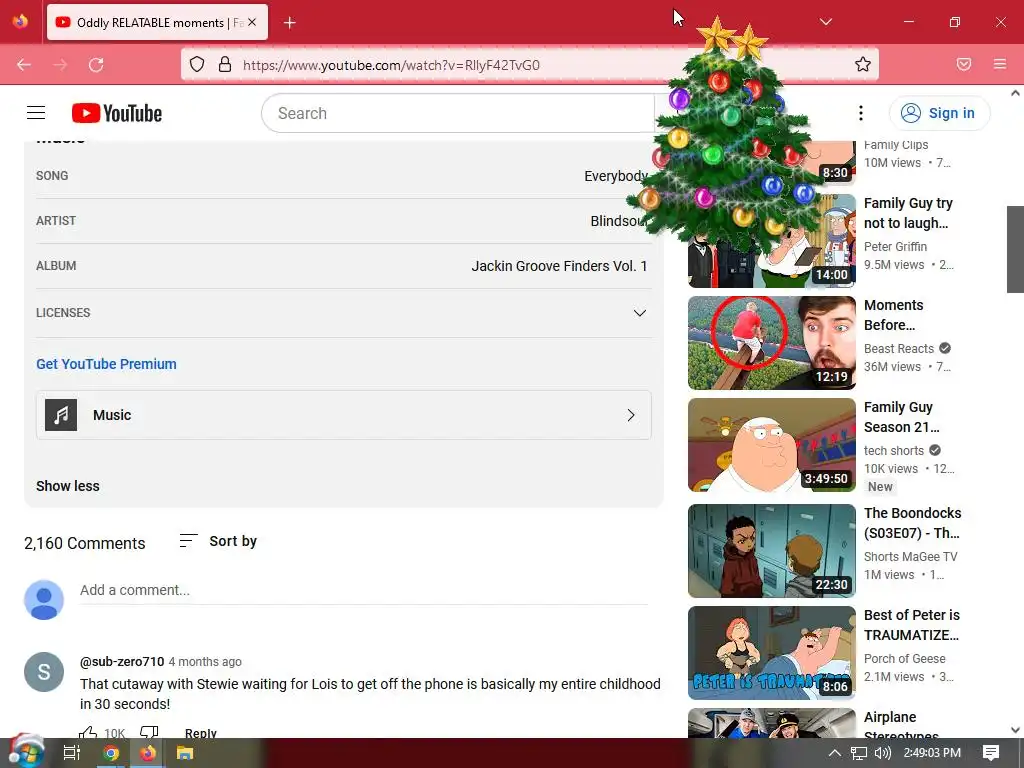Click the Firefox View icon at top-left
This screenshot has height=768, width=1024.
tap(20, 22)
